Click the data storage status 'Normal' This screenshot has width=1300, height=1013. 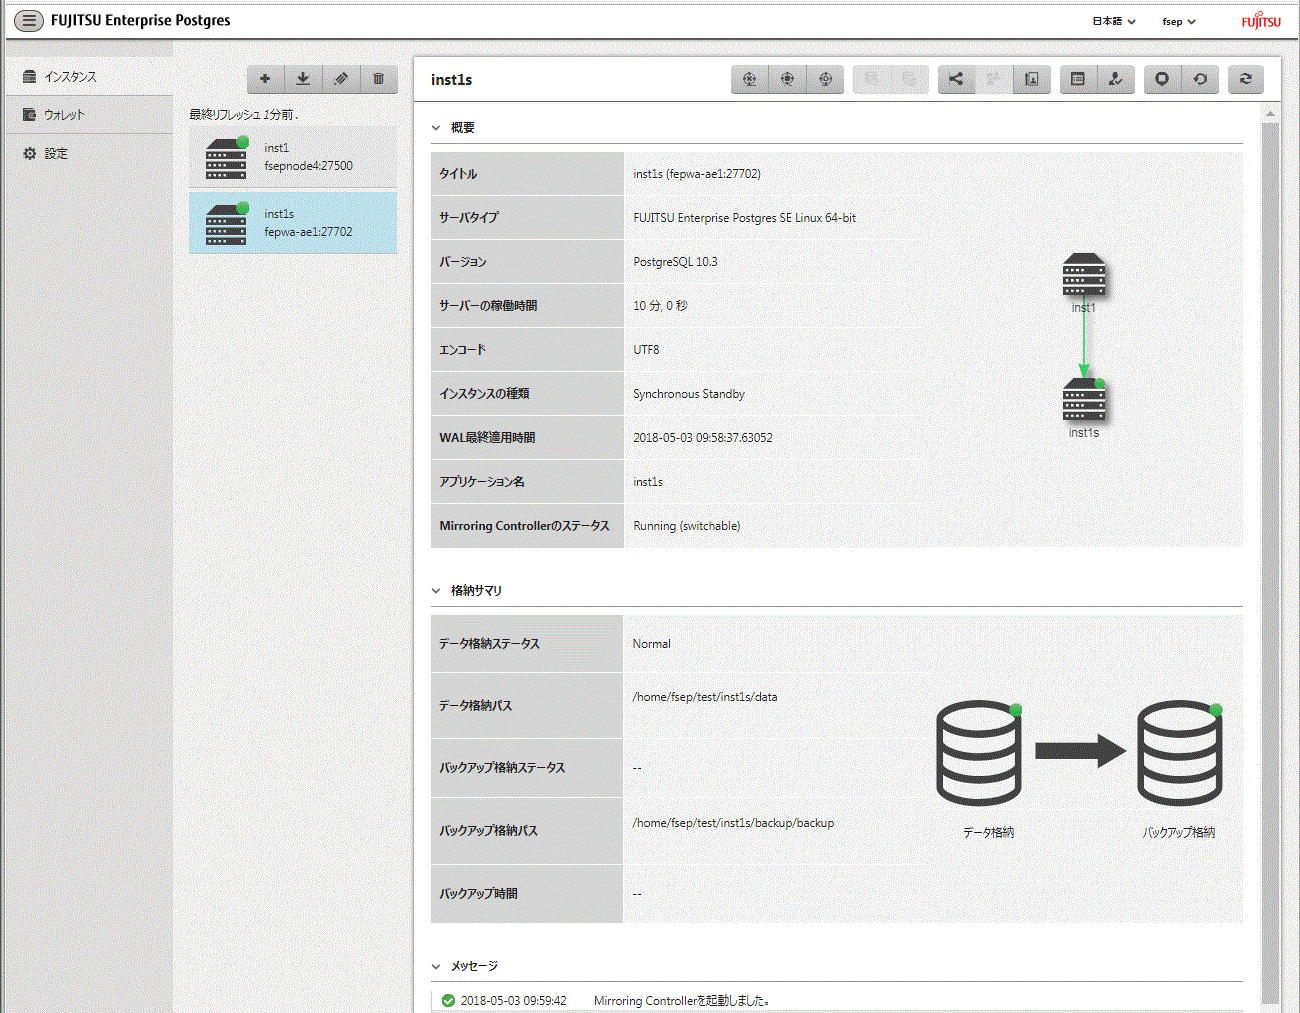pos(652,644)
